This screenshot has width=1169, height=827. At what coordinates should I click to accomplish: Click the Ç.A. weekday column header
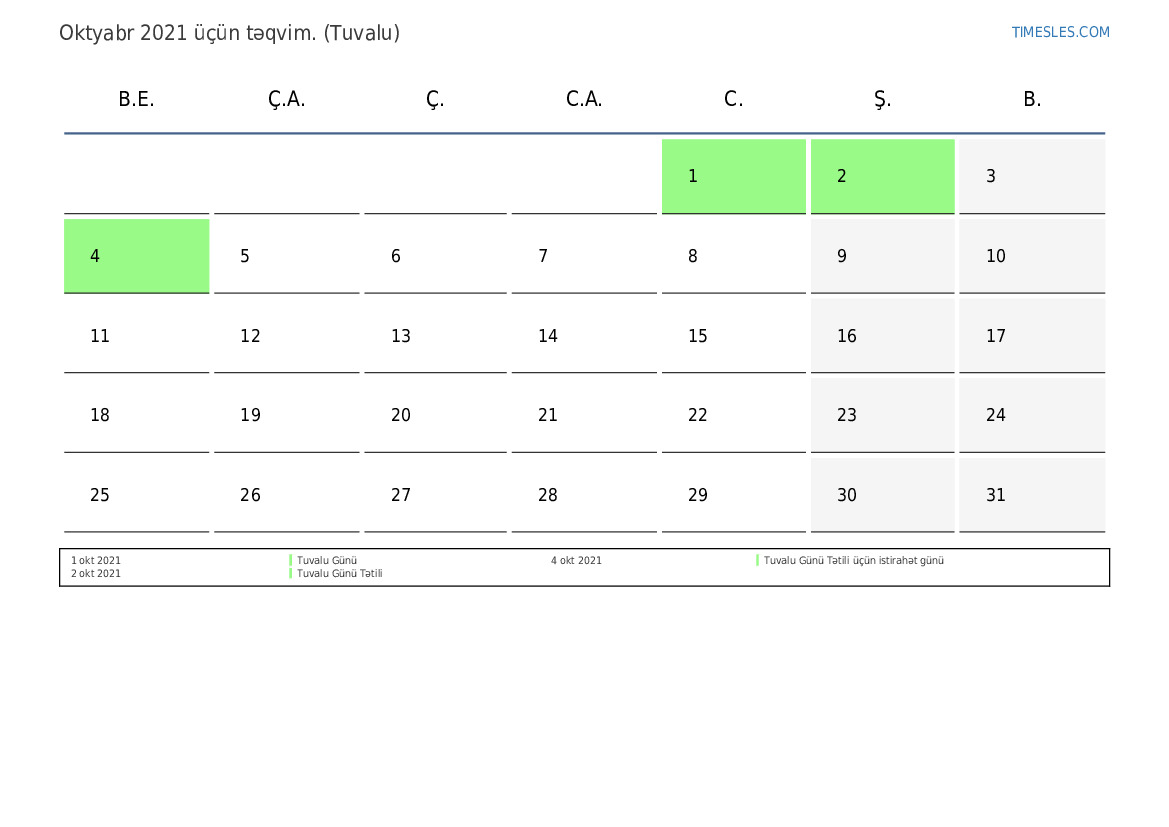pos(286,99)
